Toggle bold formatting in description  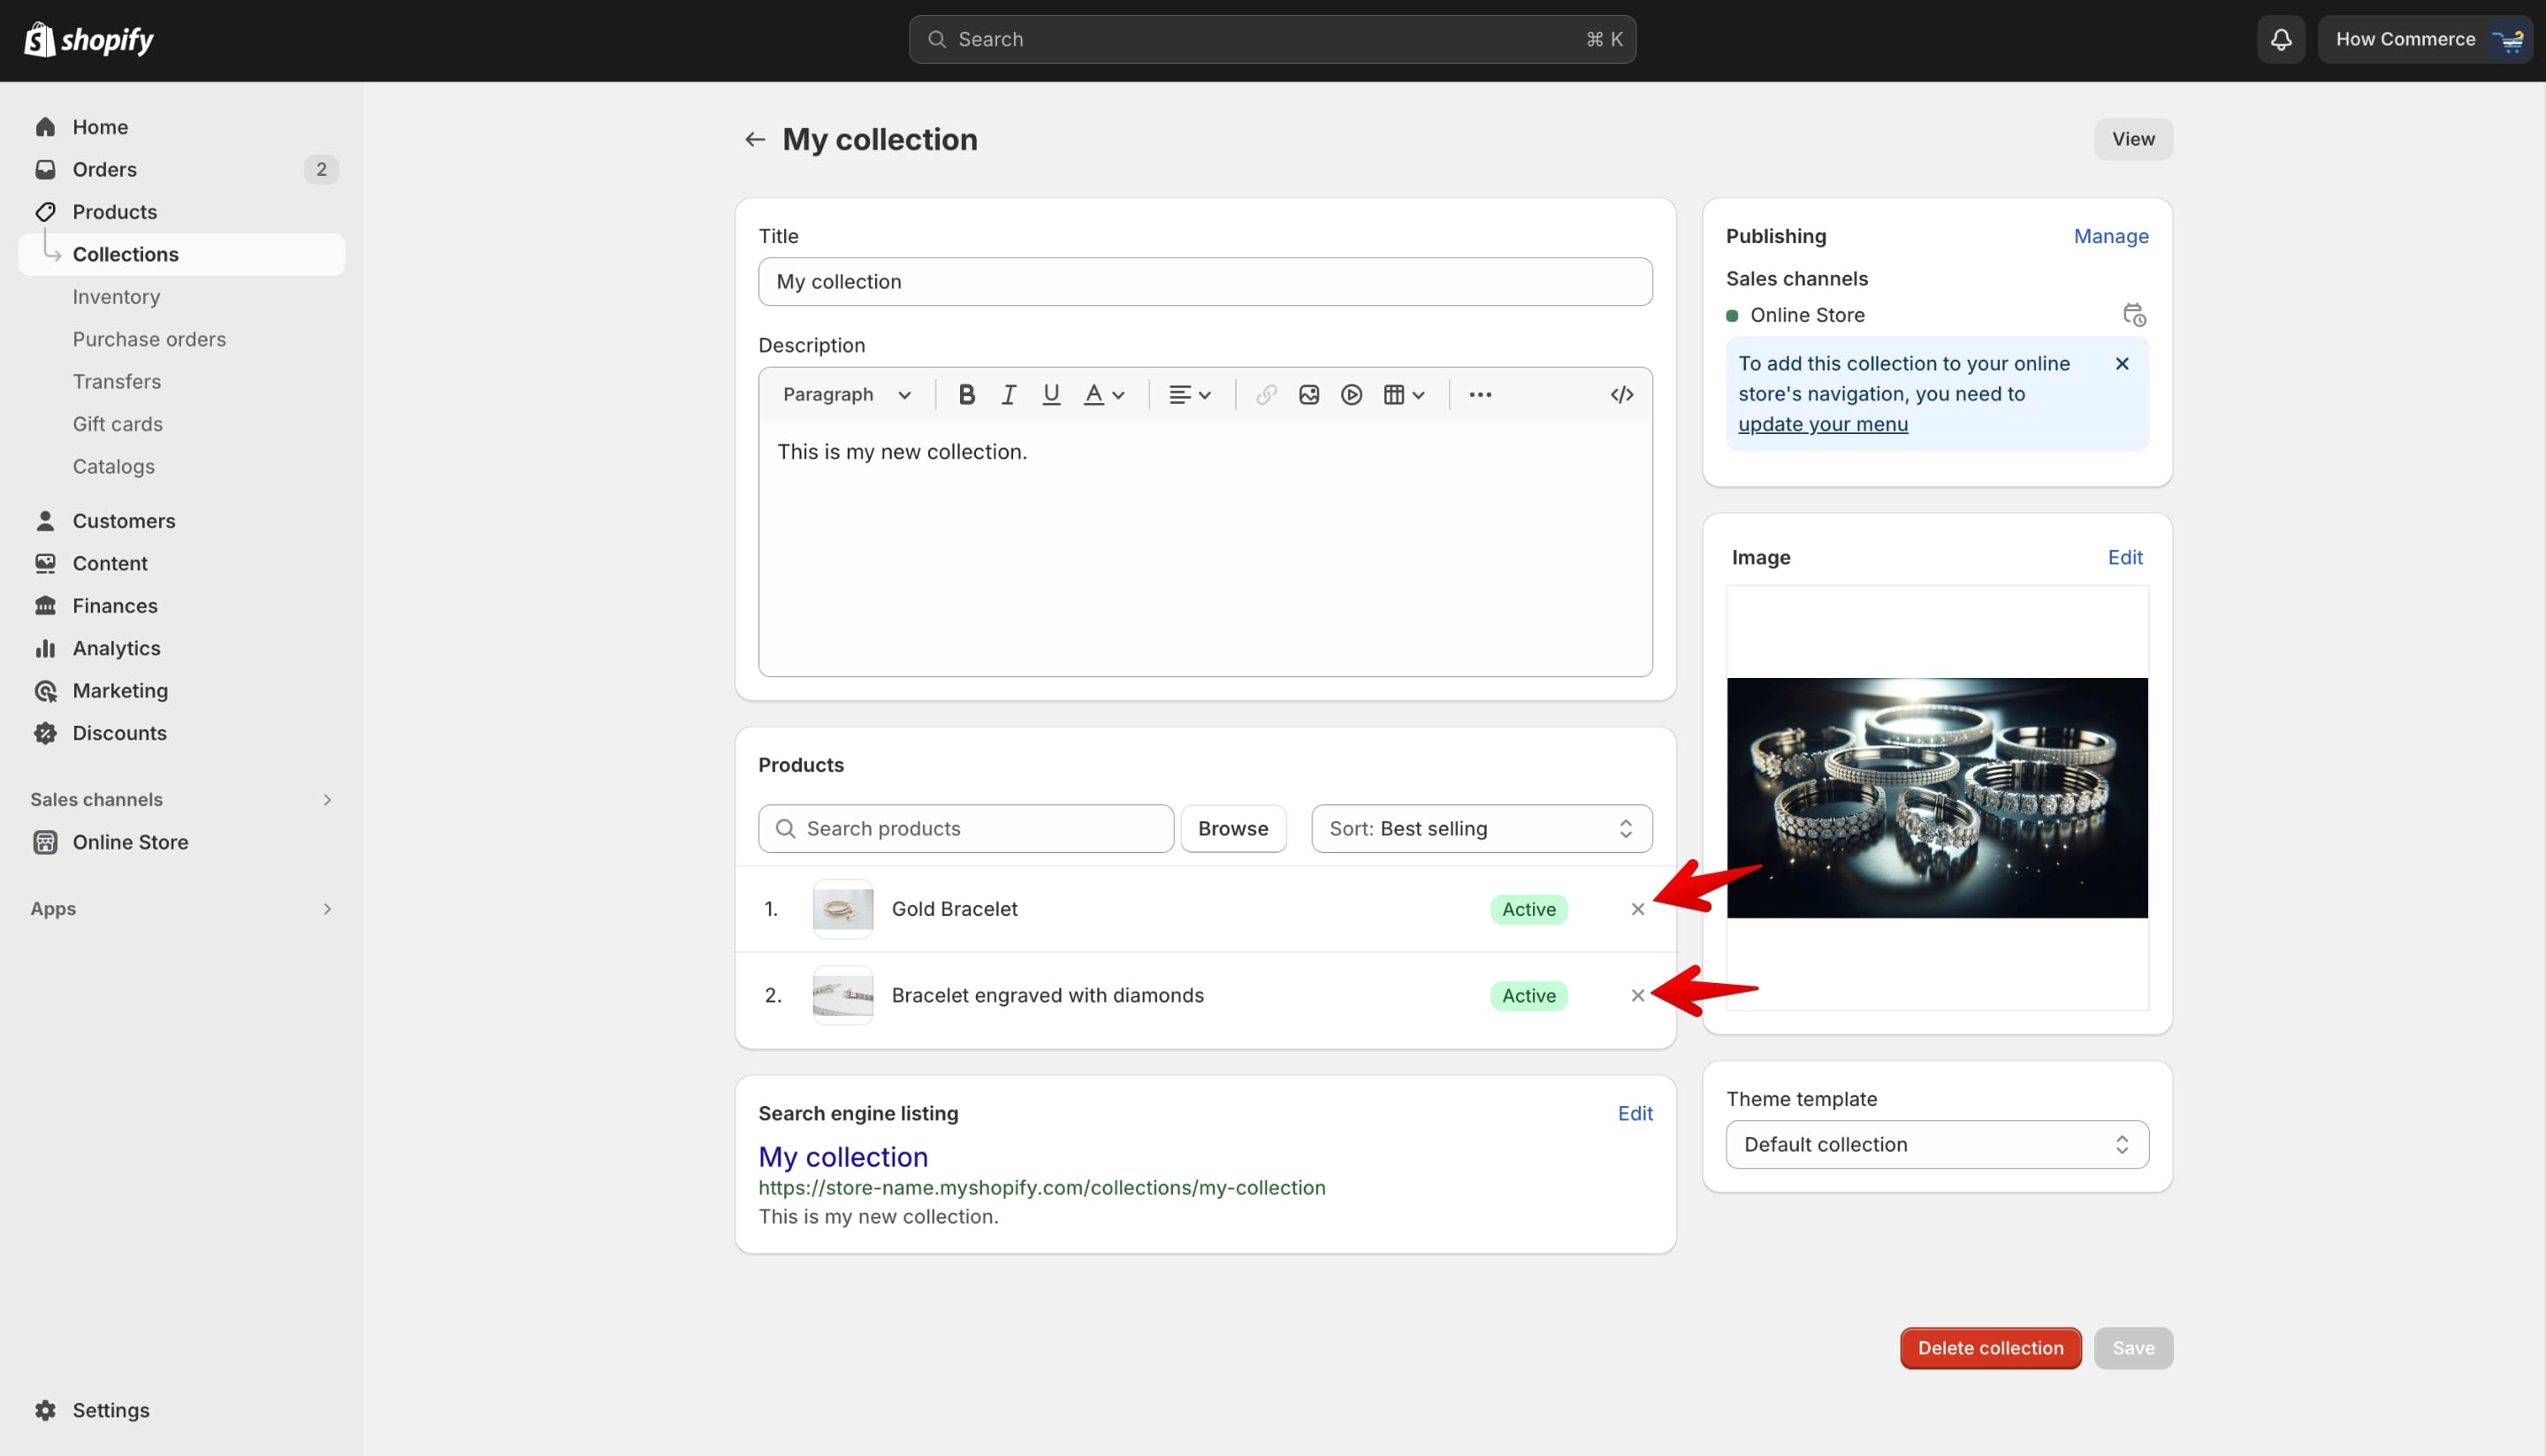tap(966, 395)
